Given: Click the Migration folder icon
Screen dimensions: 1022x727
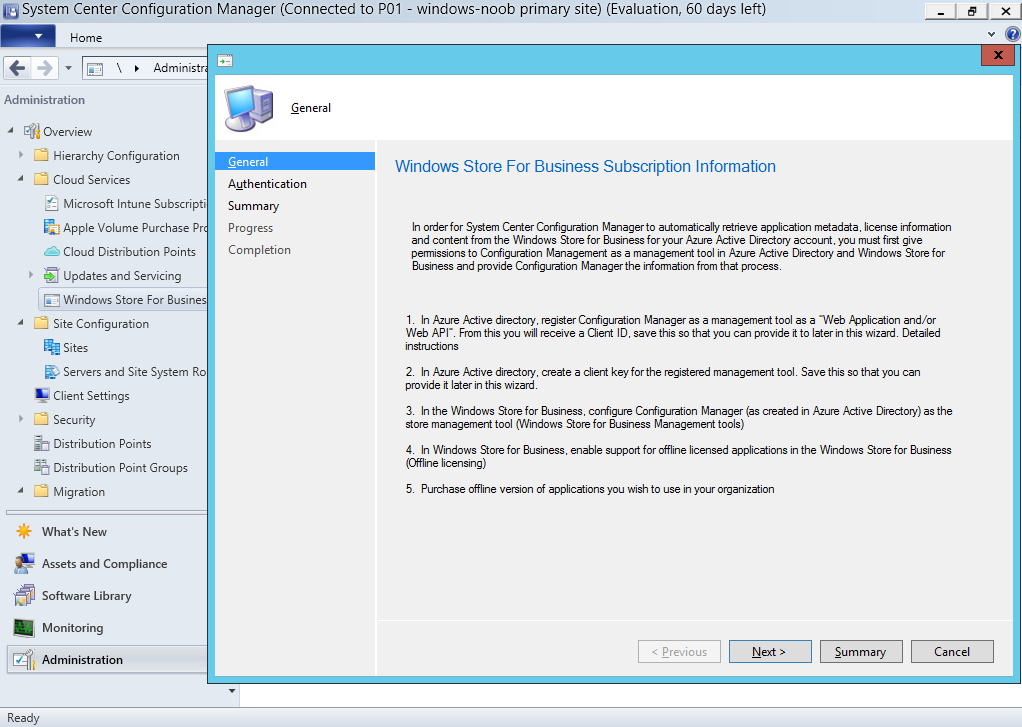Looking at the screenshot, I should 41,491.
